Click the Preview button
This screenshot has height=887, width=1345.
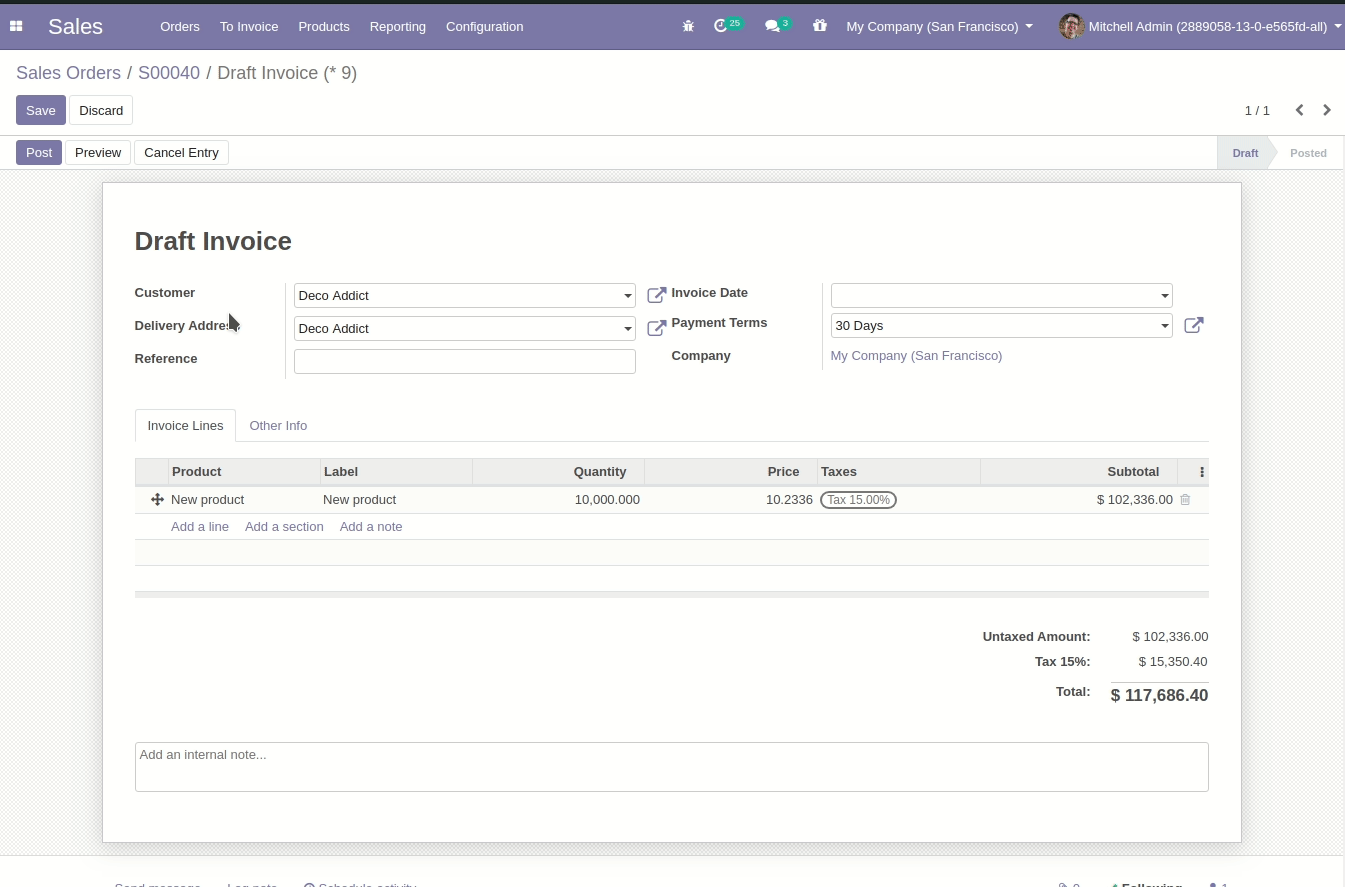pos(98,152)
